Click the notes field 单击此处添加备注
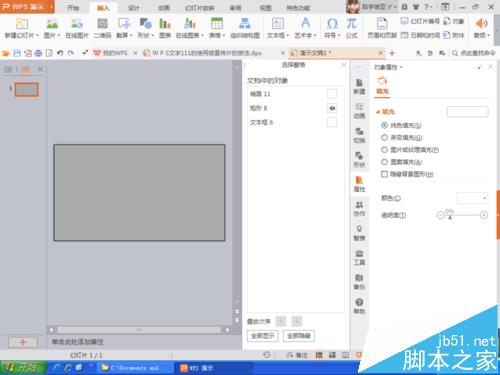 (x=78, y=342)
